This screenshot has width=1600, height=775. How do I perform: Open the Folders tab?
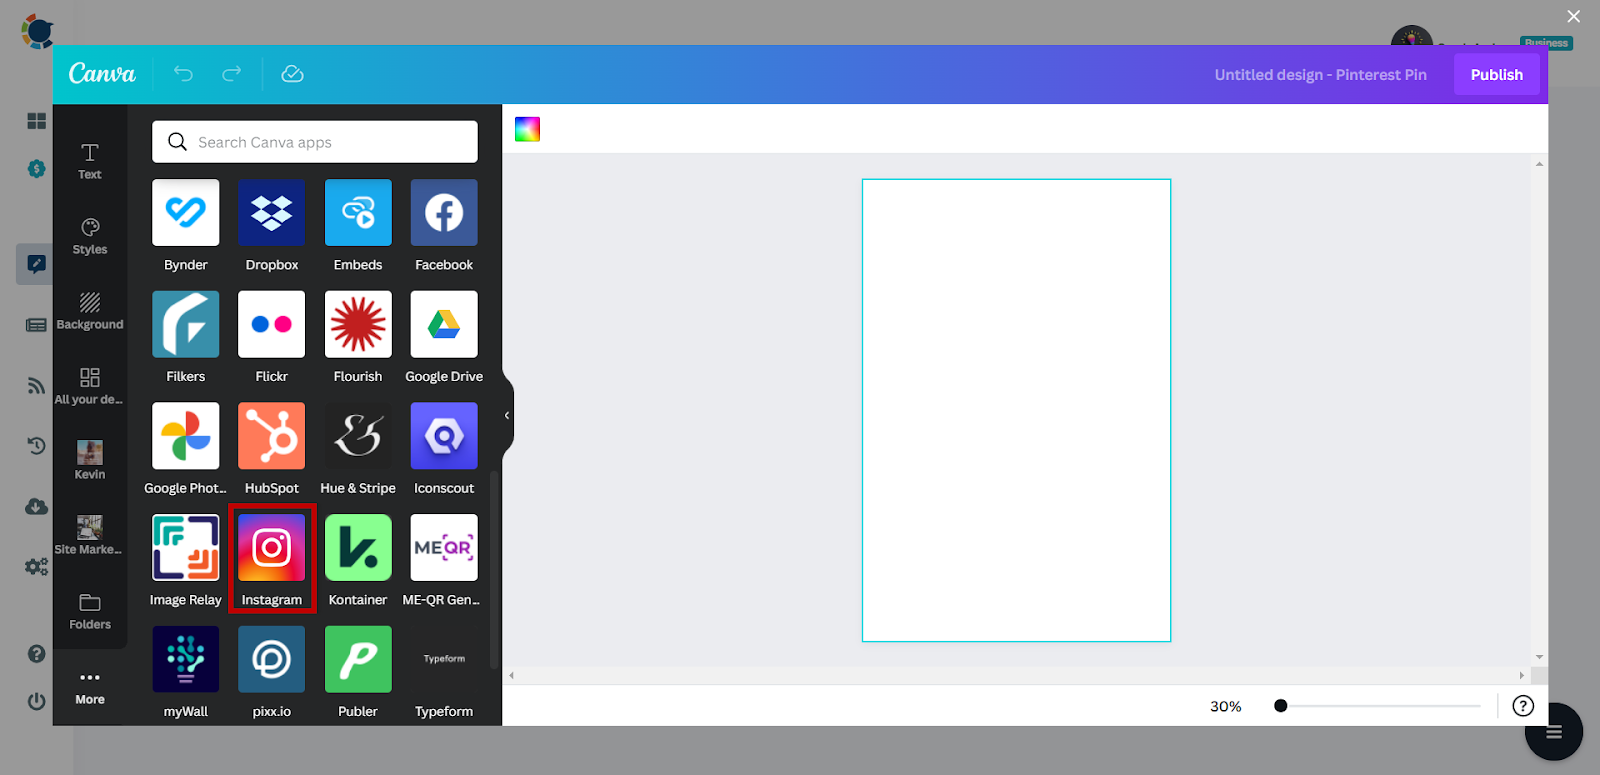tap(90, 611)
